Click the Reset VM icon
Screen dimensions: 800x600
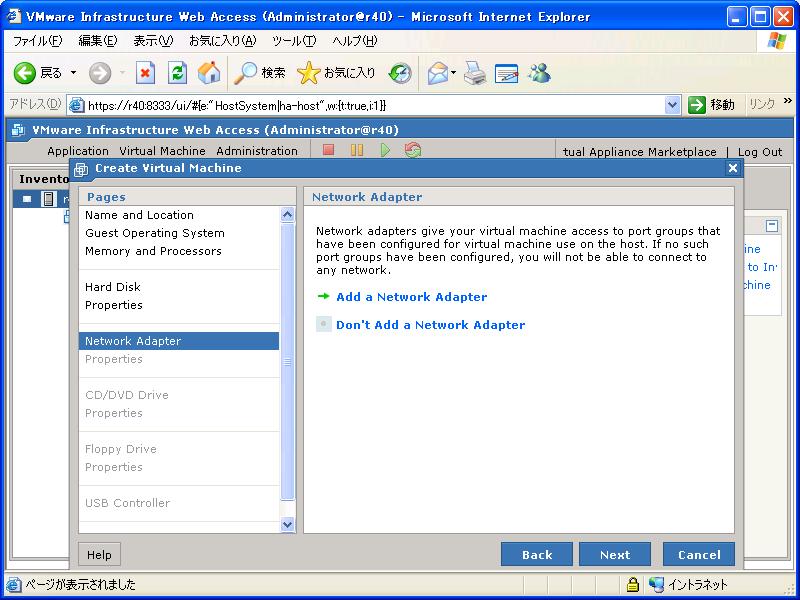[413, 150]
